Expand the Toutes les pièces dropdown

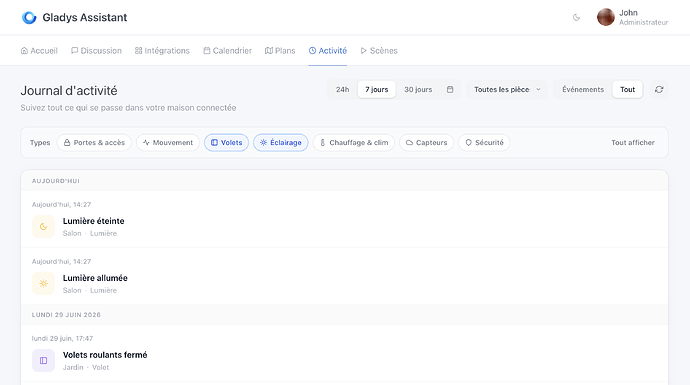(x=507, y=89)
